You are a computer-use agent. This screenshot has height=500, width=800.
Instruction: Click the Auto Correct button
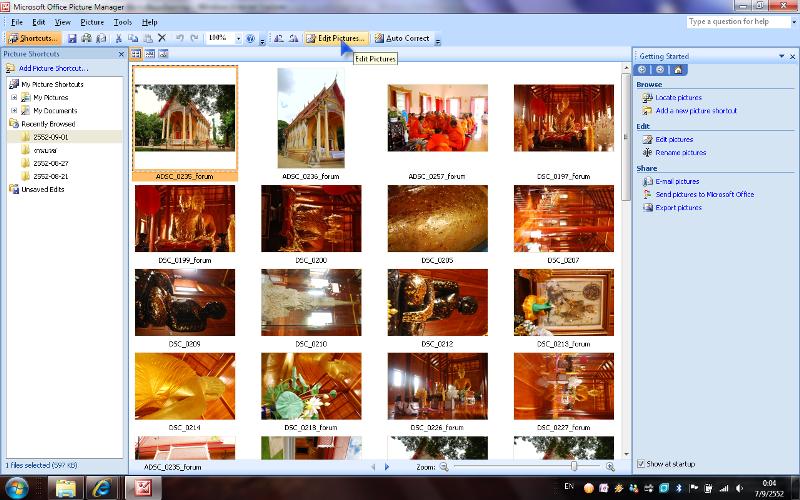pos(402,38)
